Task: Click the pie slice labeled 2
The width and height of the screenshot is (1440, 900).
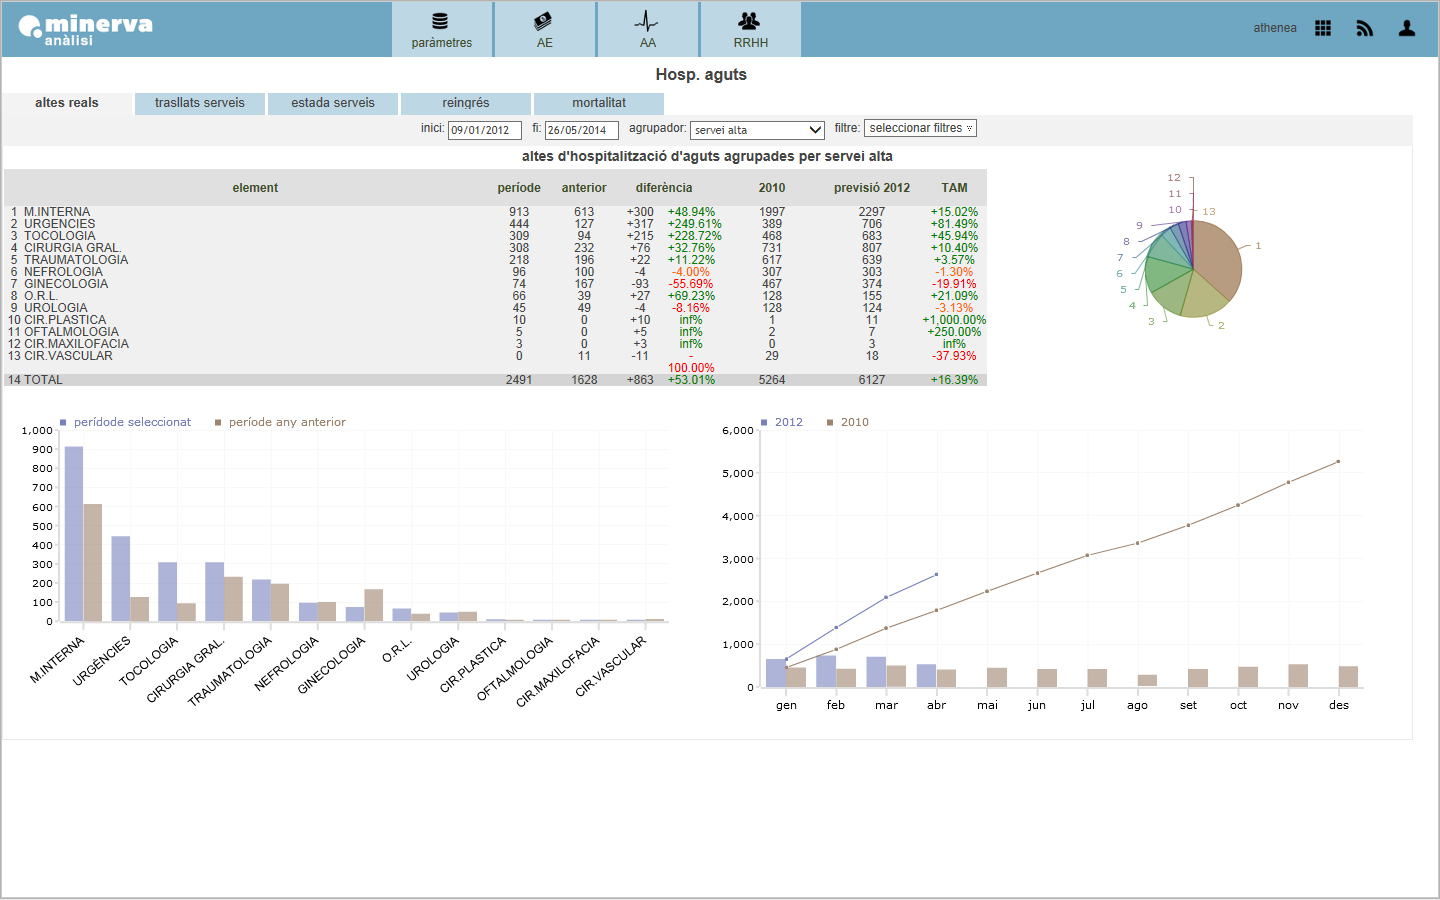Action: [x=1202, y=298]
